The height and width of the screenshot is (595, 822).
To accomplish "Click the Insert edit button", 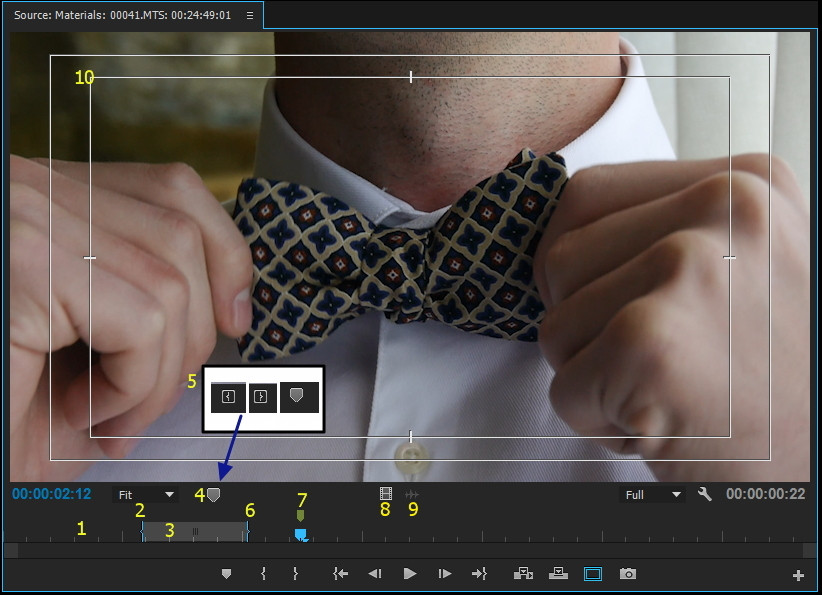I will click(x=523, y=574).
